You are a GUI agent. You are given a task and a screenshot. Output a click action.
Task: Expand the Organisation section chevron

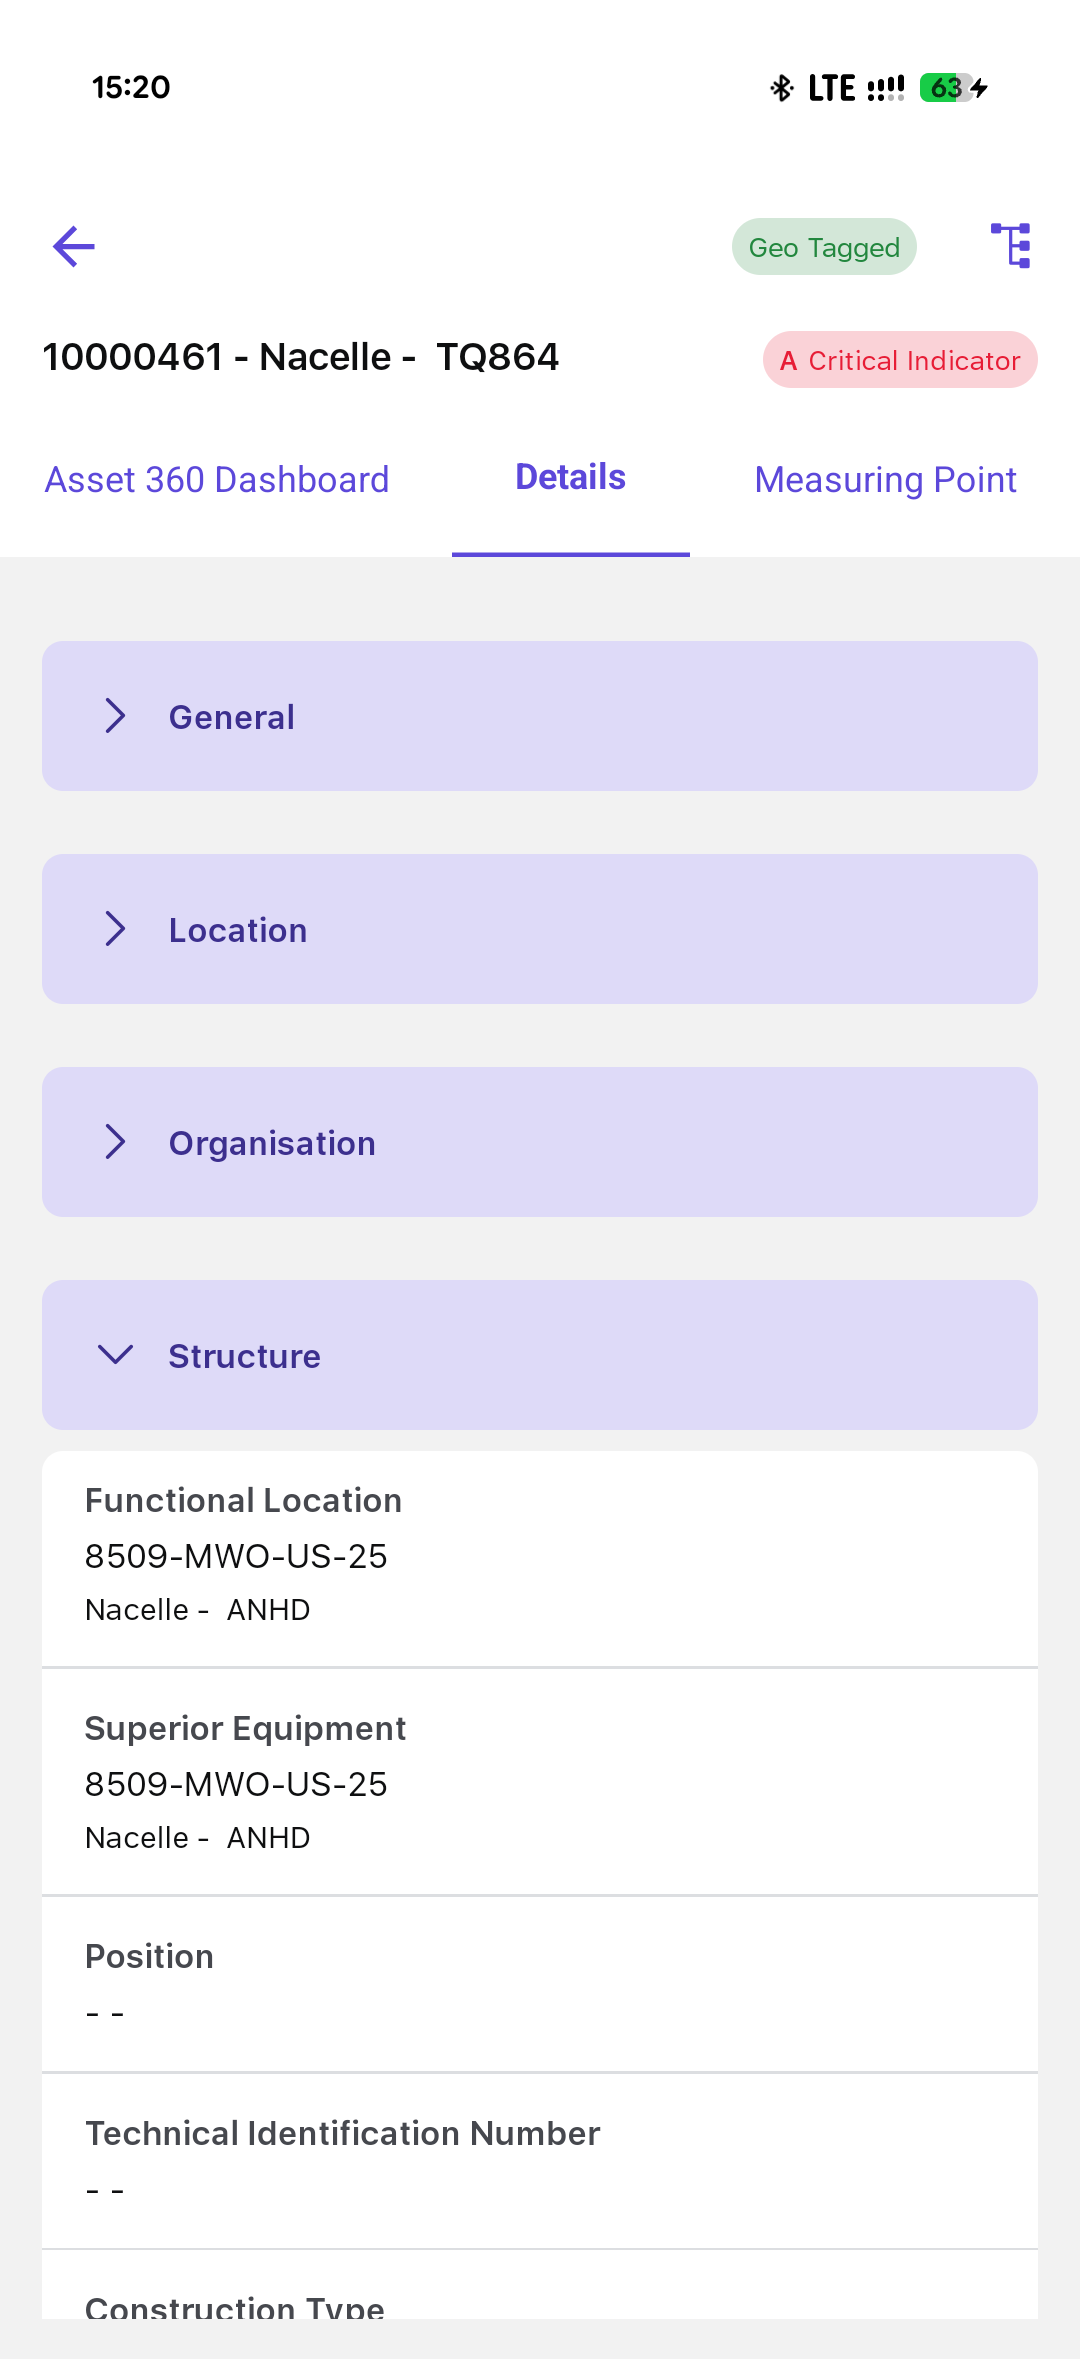tap(116, 1142)
